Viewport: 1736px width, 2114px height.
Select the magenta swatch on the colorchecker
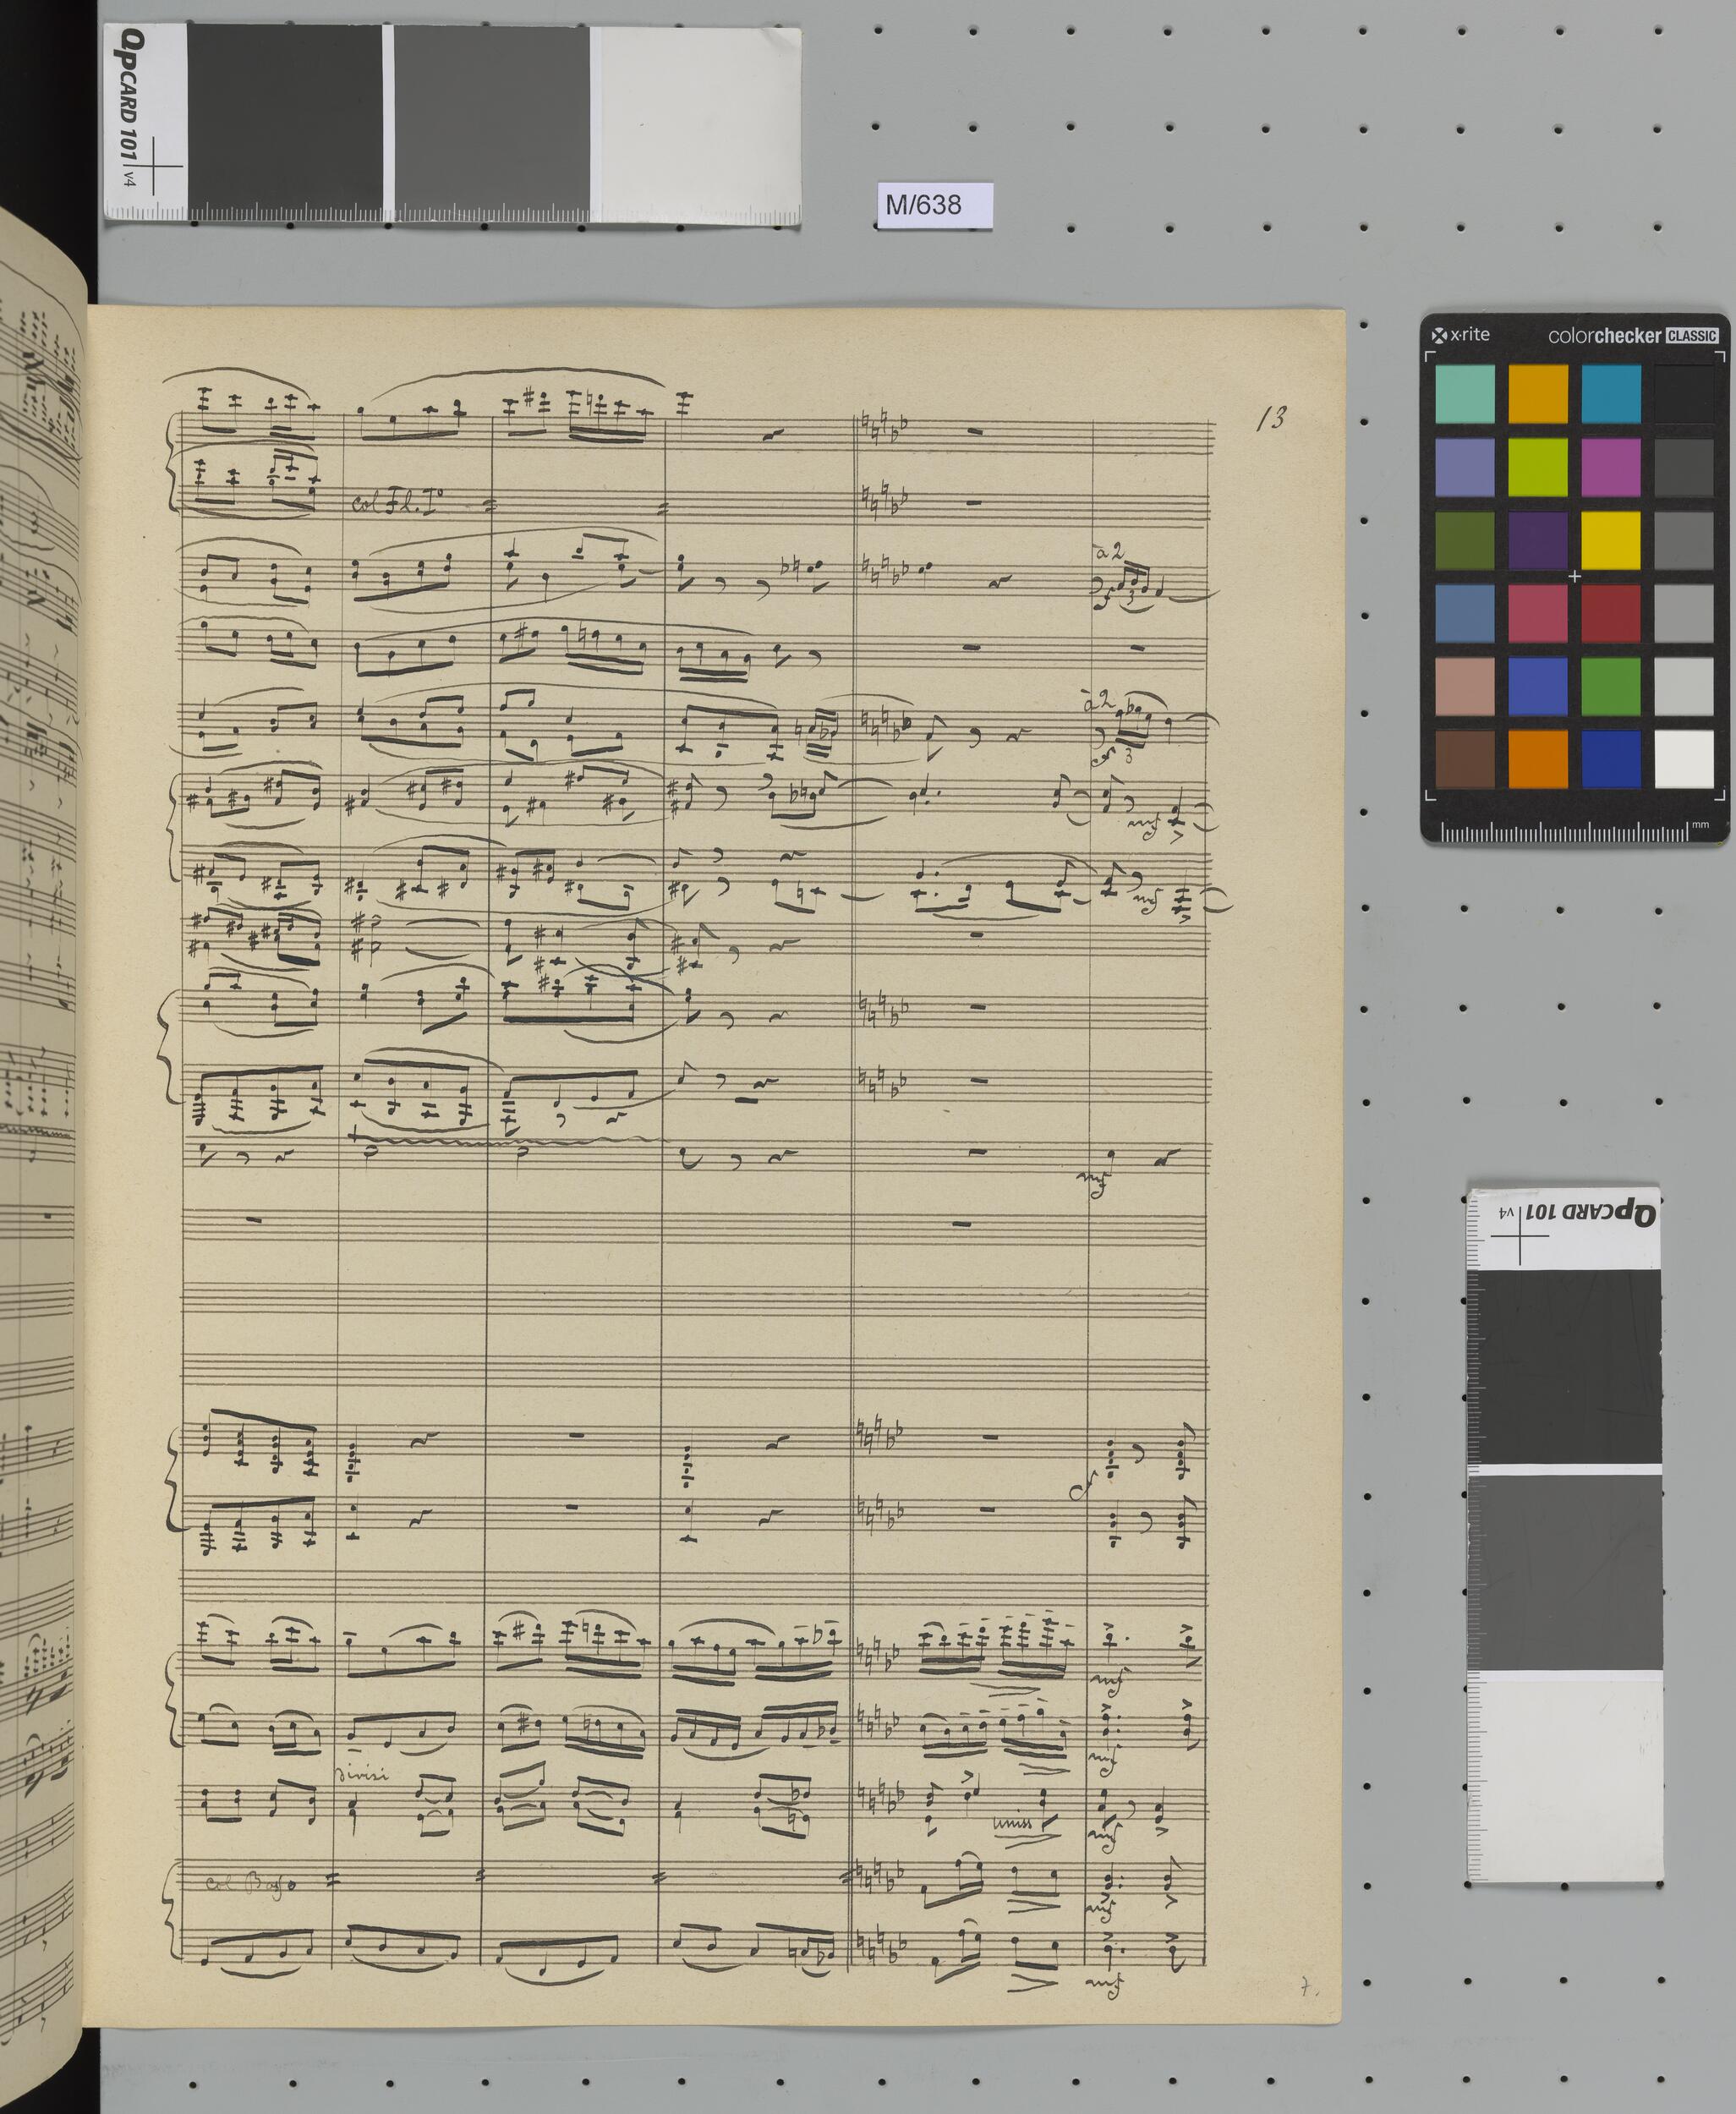pos(1611,467)
